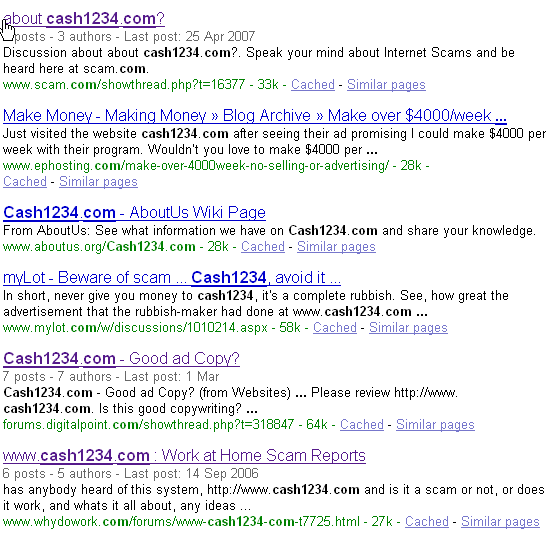Click Similar pages for aboutus.org result
This screenshot has height=541, width=556.
tap(336, 247)
